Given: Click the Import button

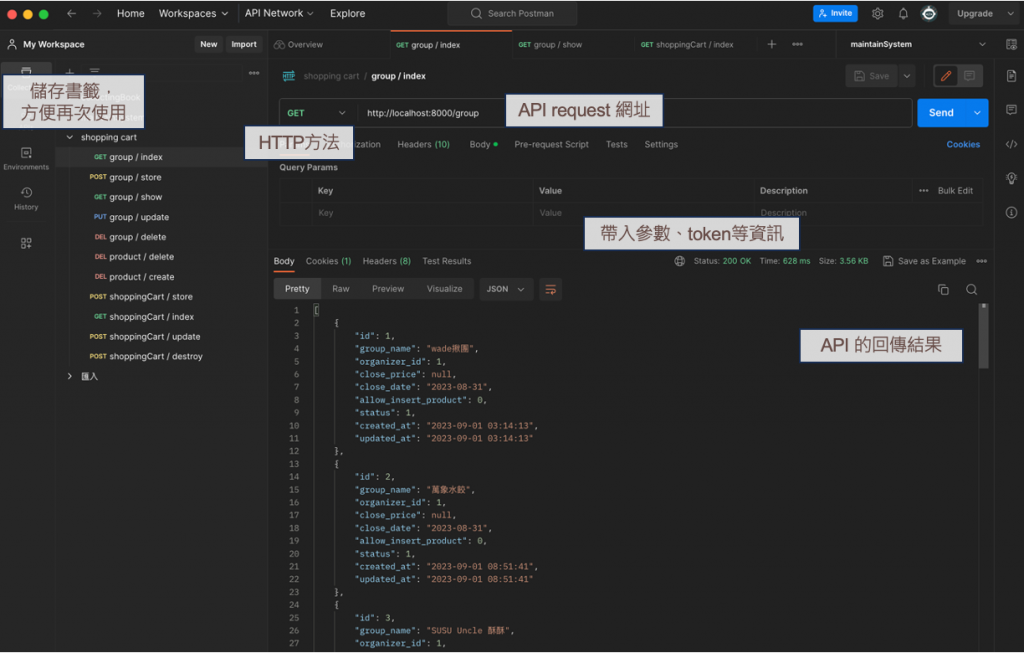Looking at the screenshot, I should pyautogui.click(x=244, y=44).
